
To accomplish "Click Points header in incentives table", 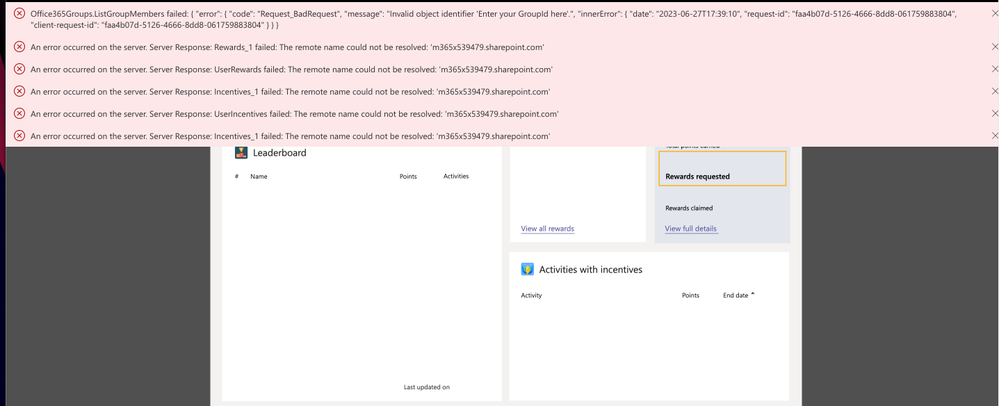I will pyautogui.click(x=690, y=296).
